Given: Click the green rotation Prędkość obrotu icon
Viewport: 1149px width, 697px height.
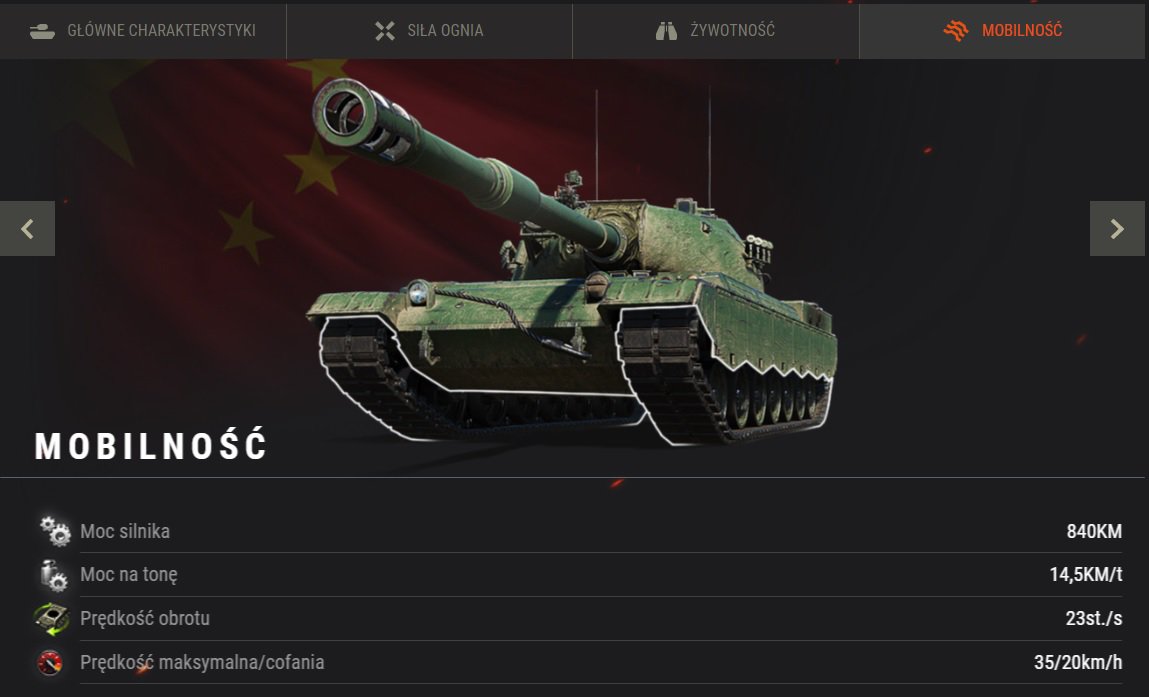Looking at the screenshot, I should pyautogui.click(x=52, y=619).
